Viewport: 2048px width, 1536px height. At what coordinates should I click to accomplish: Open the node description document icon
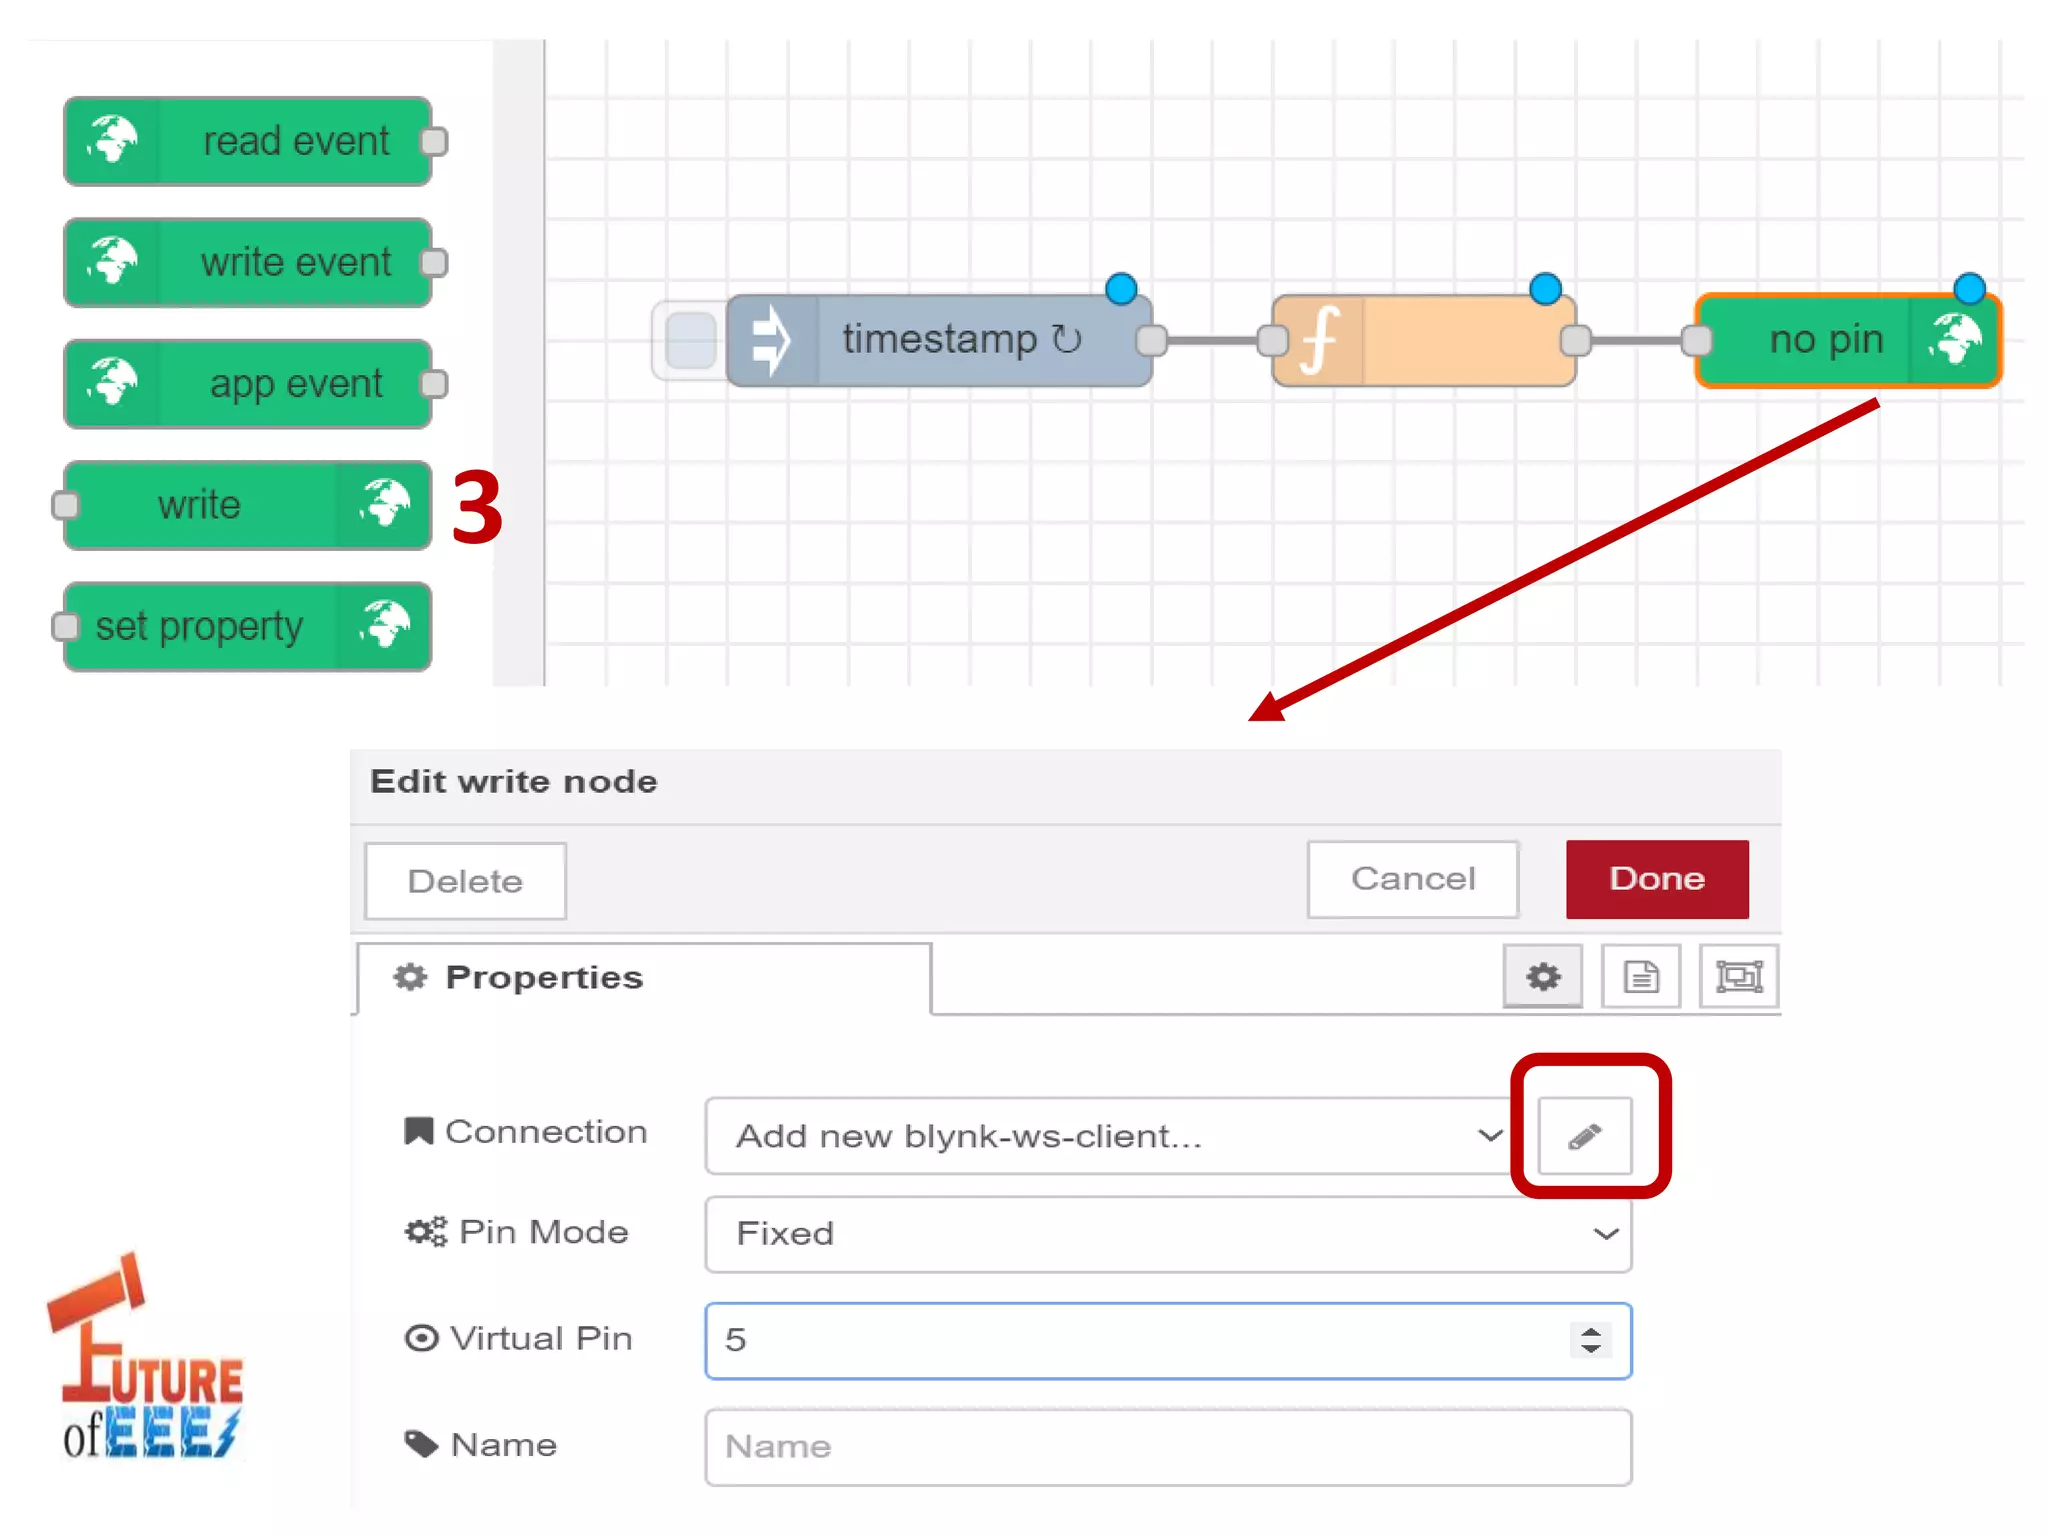[x=1640, y=976]
